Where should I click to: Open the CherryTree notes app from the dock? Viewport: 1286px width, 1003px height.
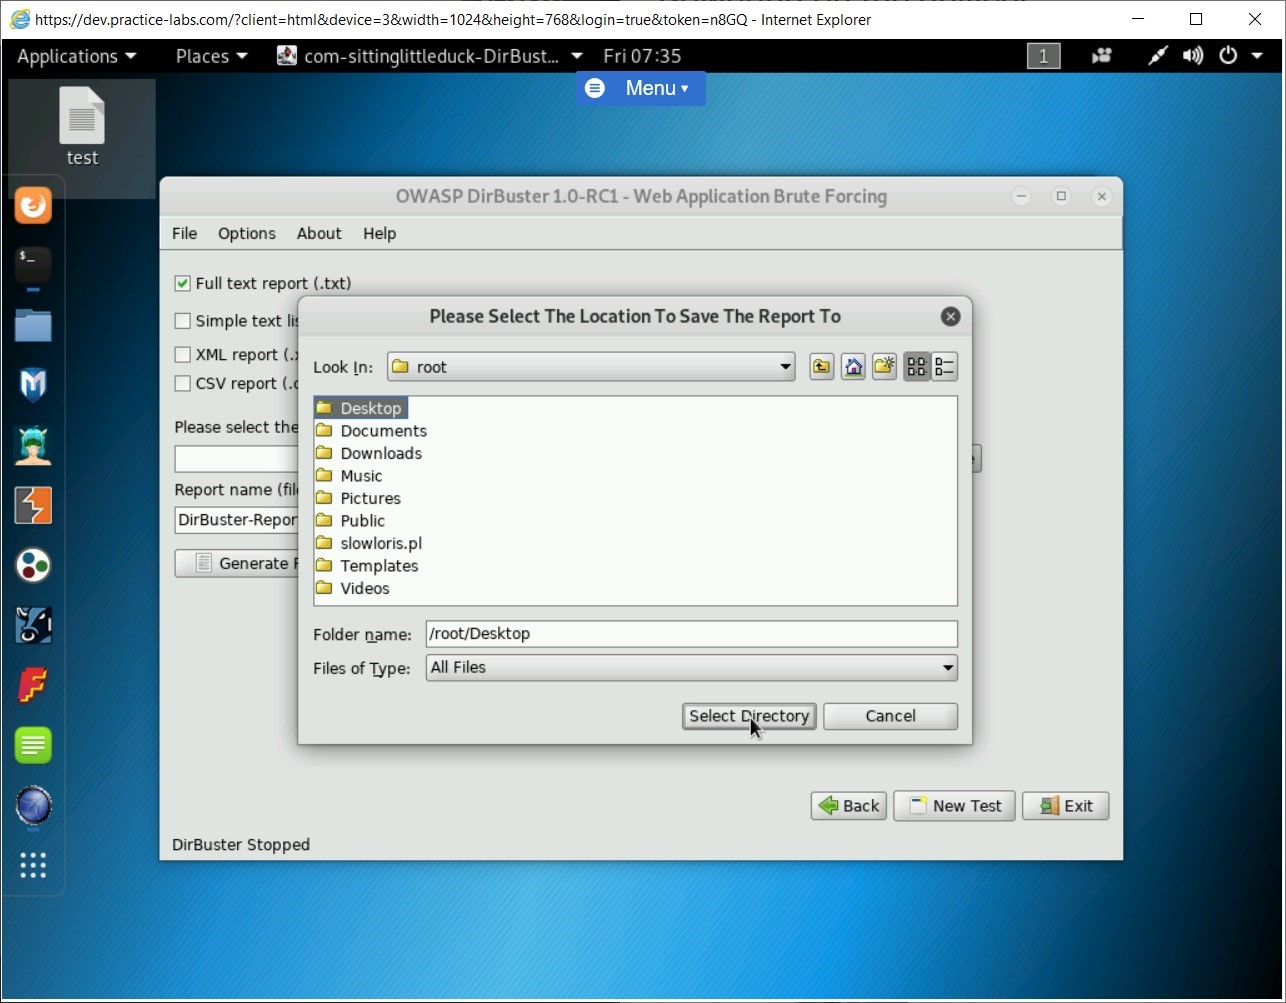click(33, 745)
